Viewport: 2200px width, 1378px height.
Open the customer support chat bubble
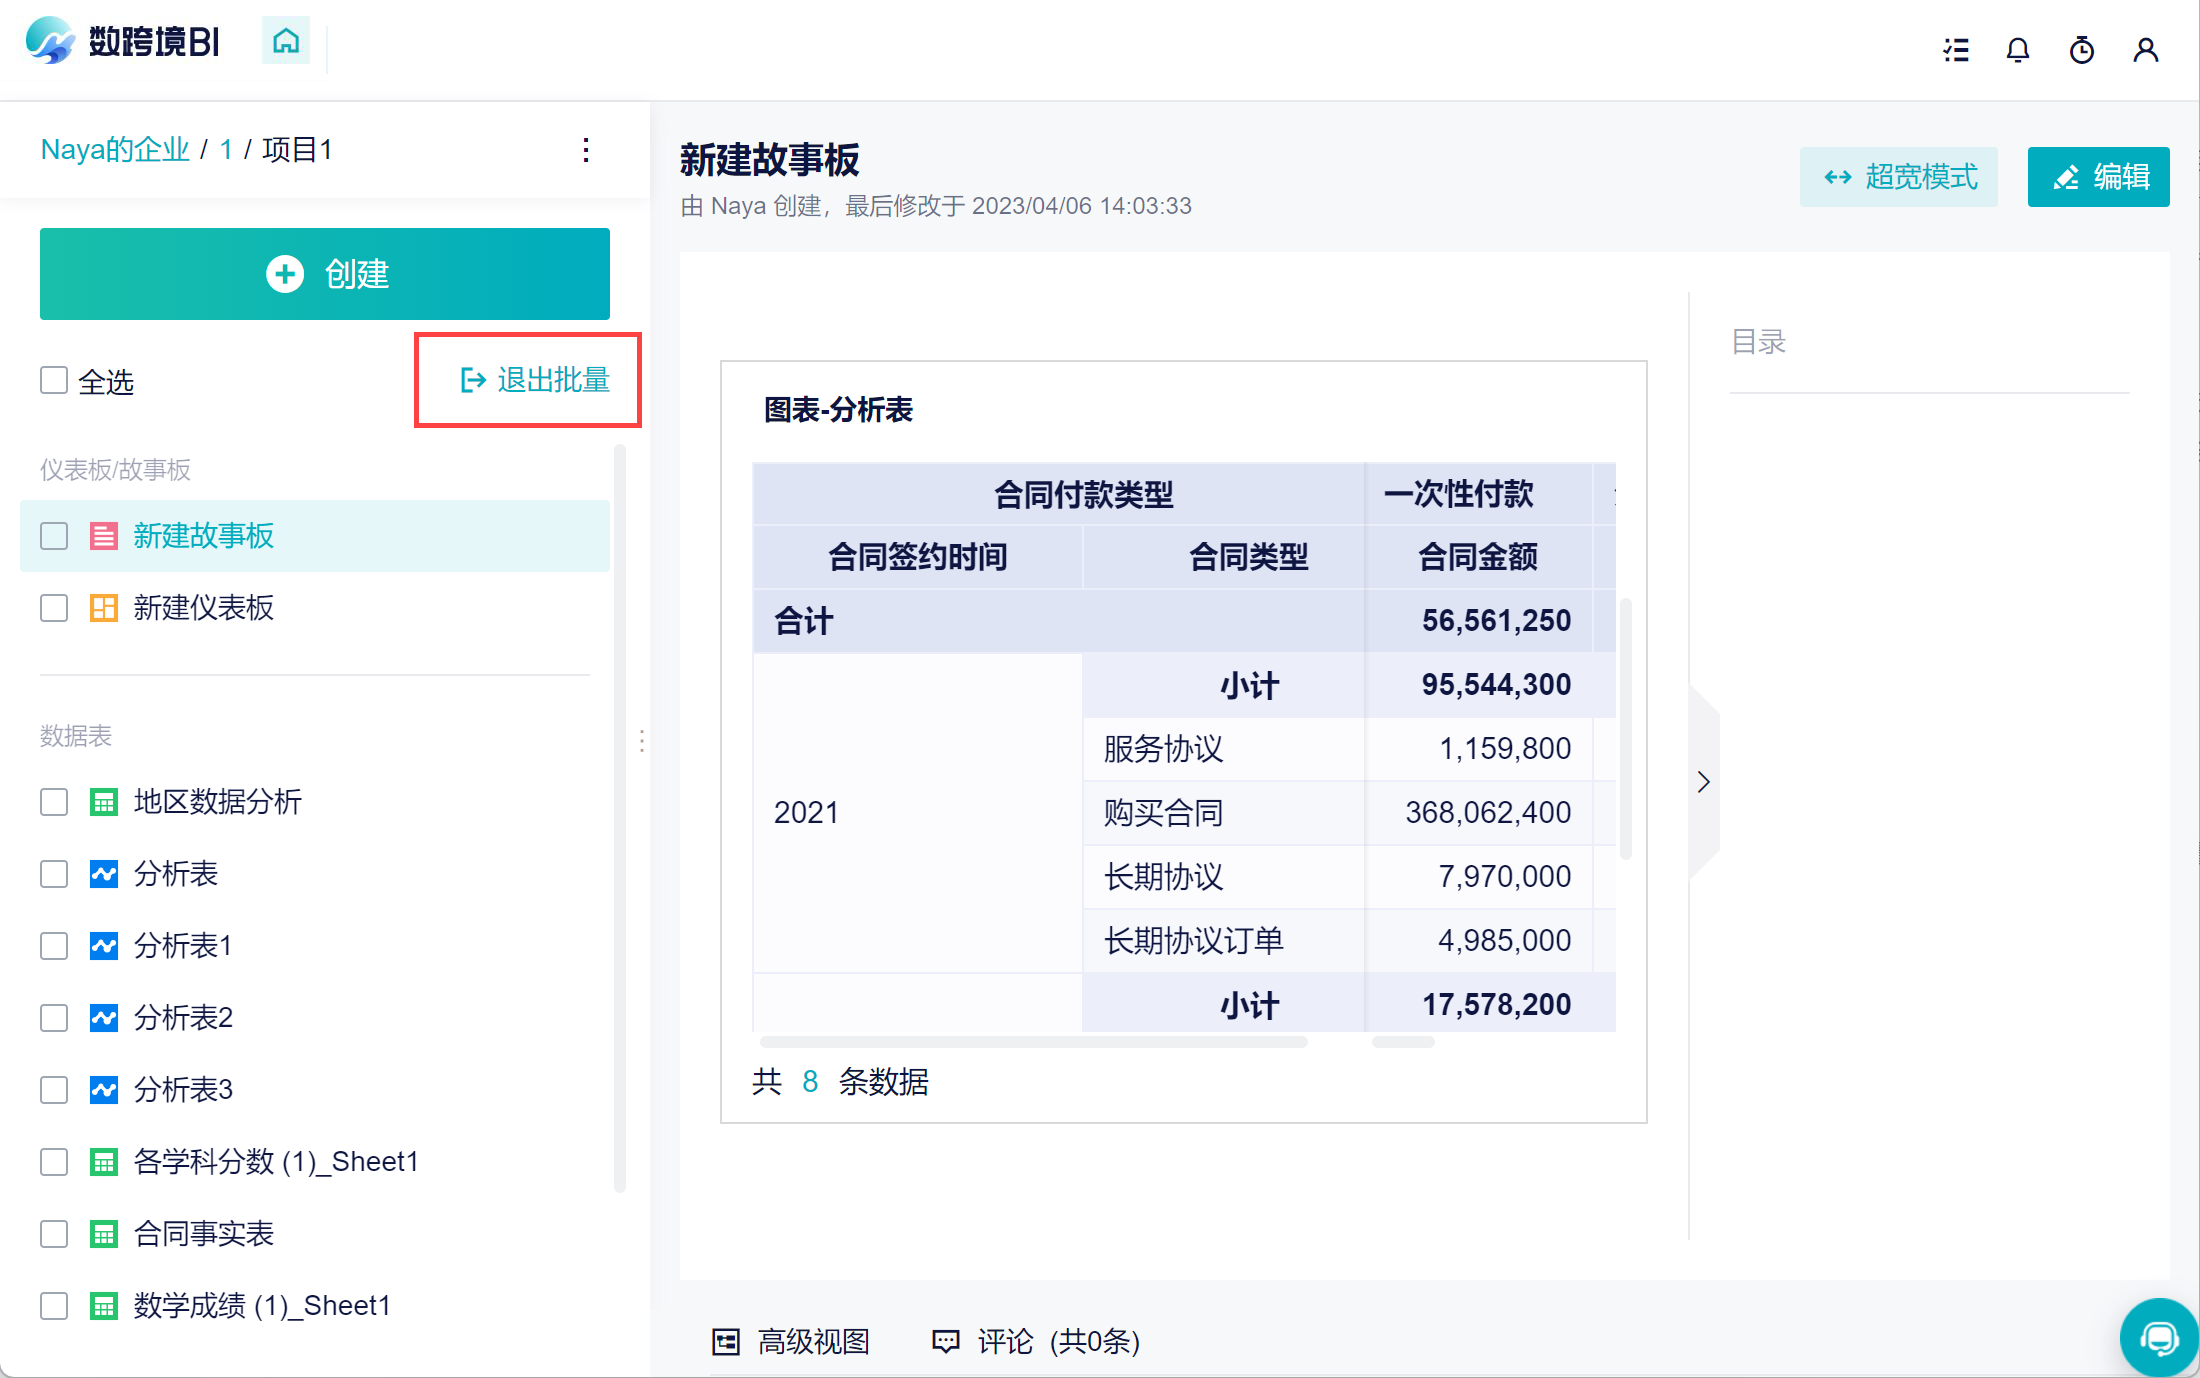2158,1337
